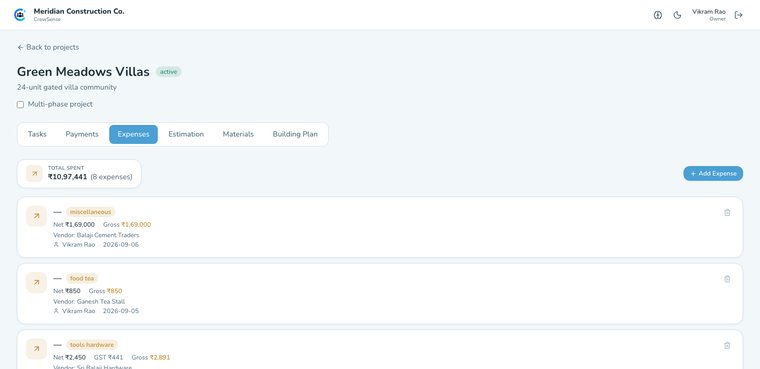This screenshot has width=760, height=369.
Task: Toggle dark mode moon icon
Action: pyautogui.click(x=678, y=15)
